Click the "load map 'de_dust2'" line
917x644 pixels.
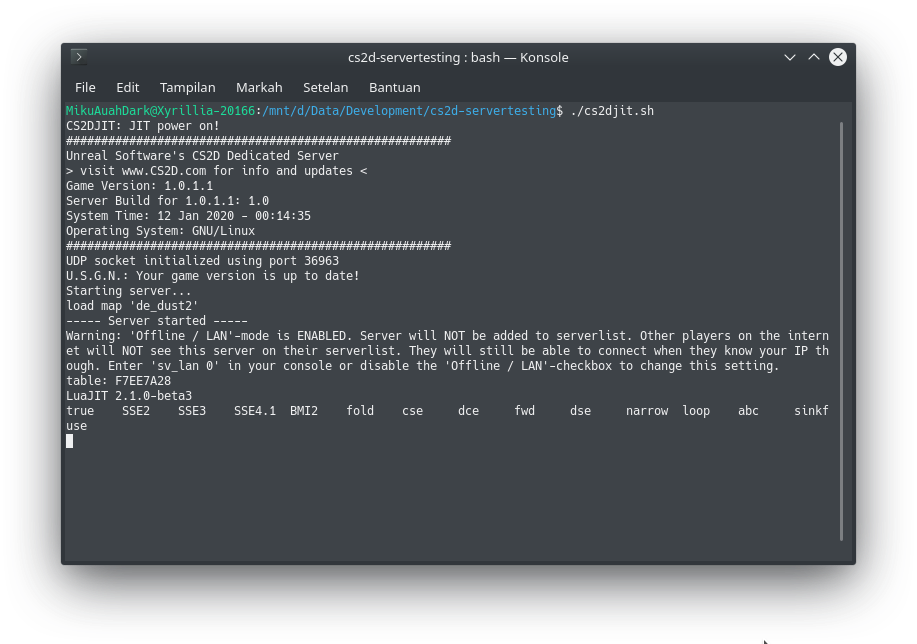point(132,306)
